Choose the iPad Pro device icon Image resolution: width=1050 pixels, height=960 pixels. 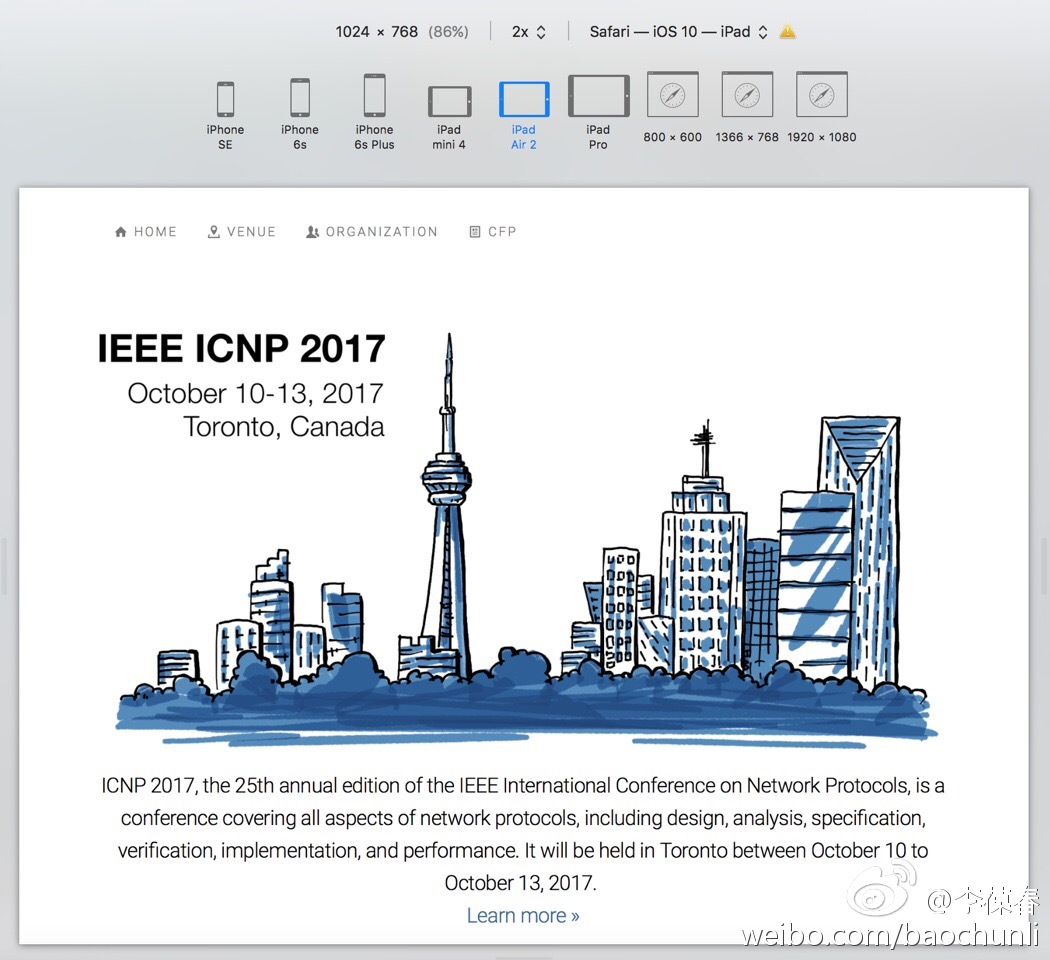point(598,98)
